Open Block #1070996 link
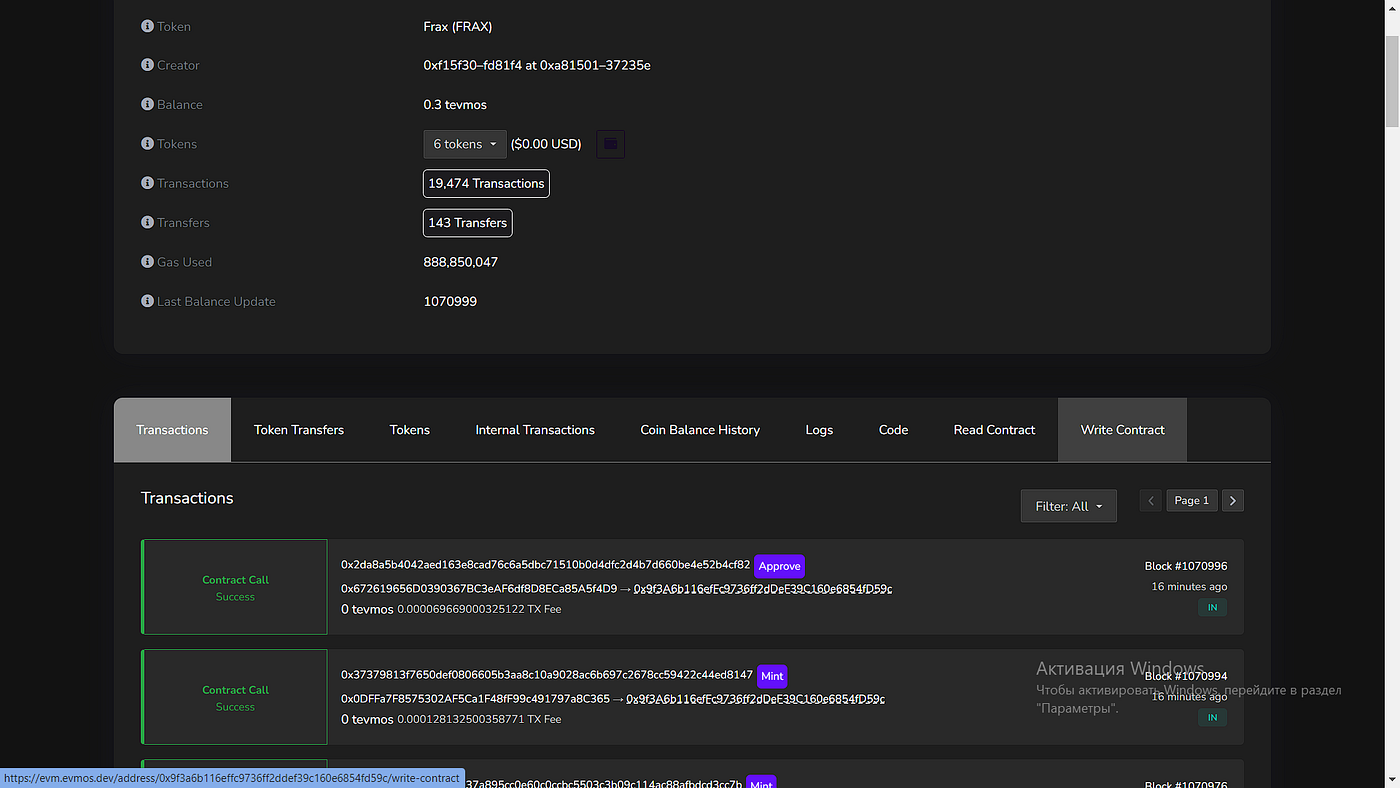The image size is (1400, 788). 1186,566
